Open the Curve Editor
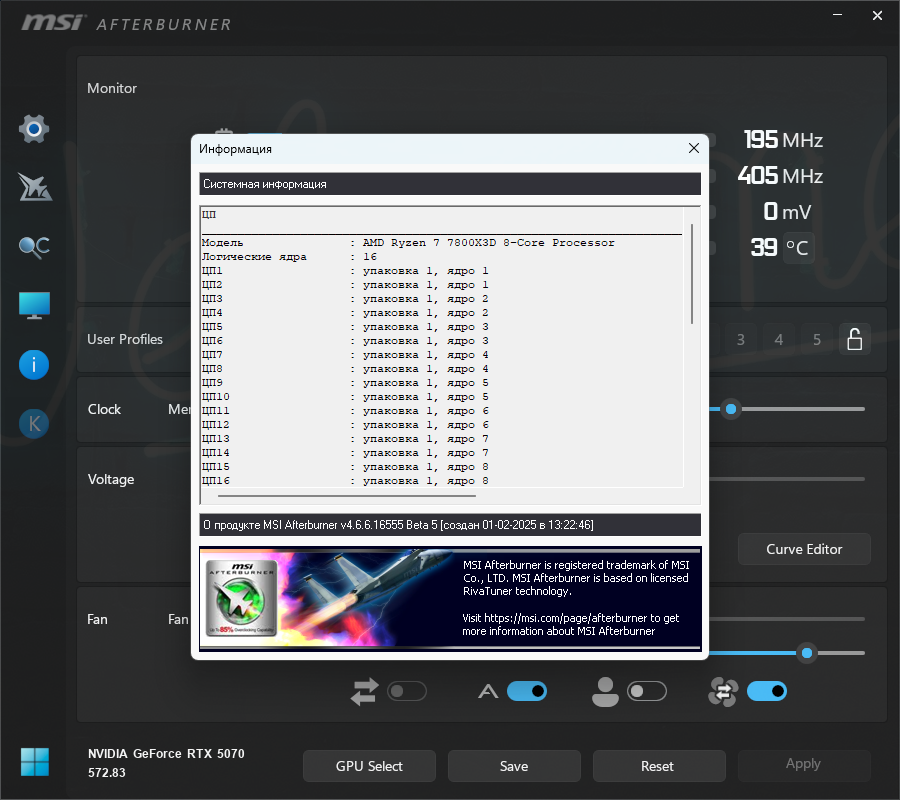 click(x=804, y=549)
